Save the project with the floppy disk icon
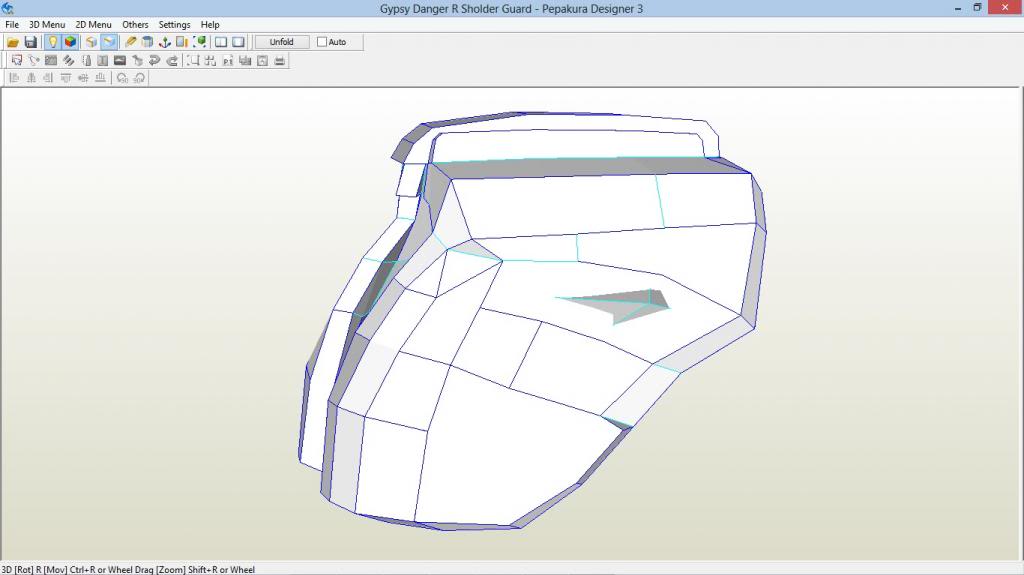 30,42
